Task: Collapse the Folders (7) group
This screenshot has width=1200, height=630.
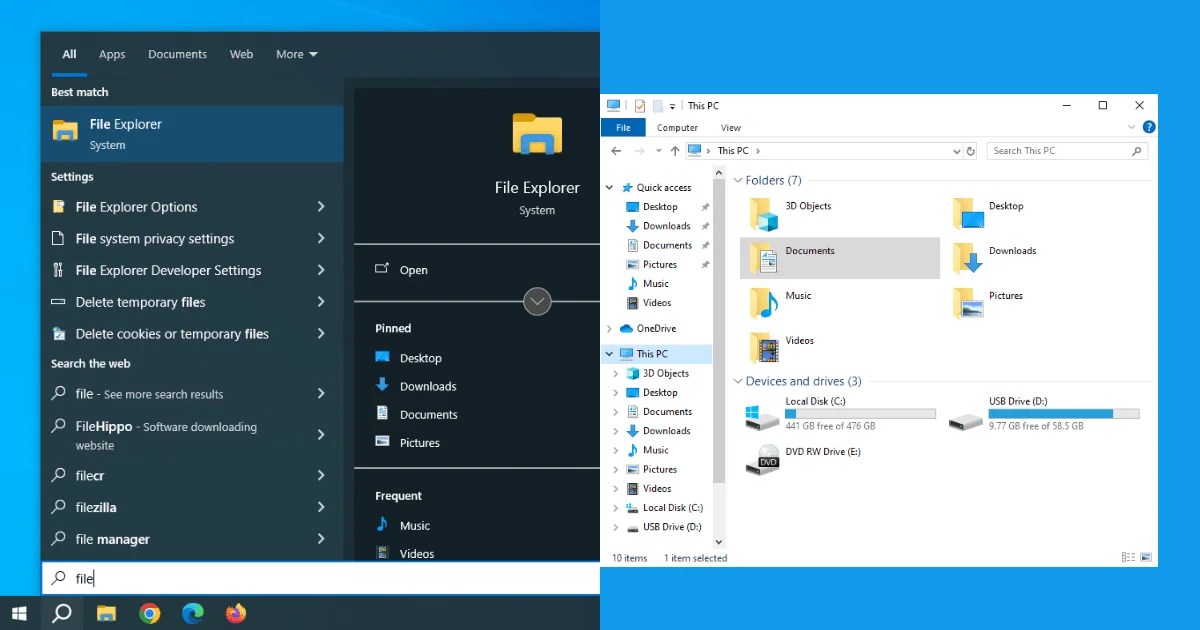Action: point(738,181)
